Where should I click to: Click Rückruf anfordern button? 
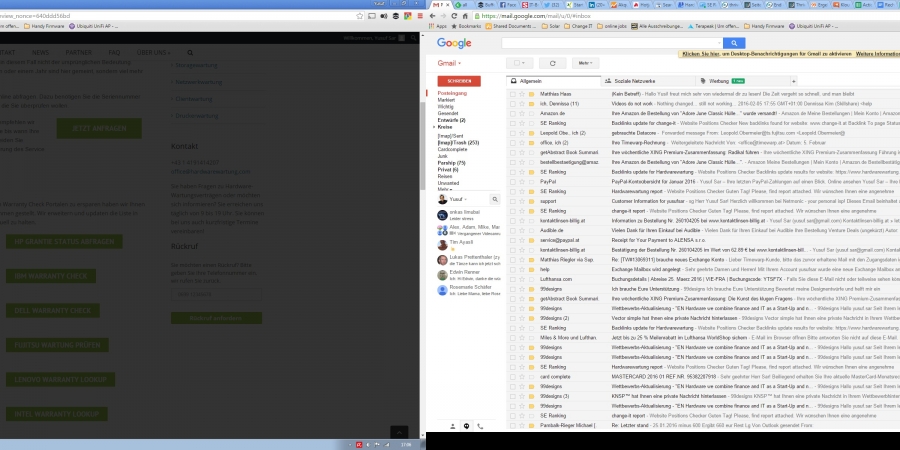[216, 318]
